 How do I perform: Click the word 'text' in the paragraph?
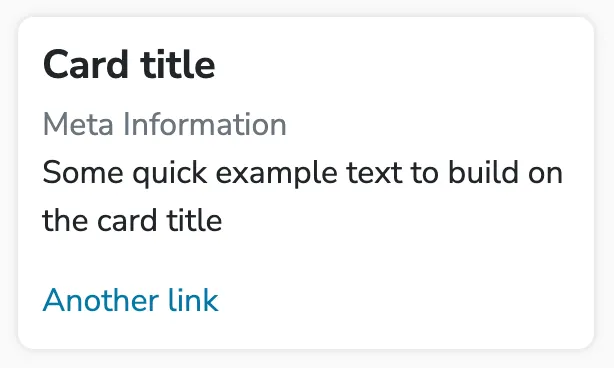click(x=374, y=173)
